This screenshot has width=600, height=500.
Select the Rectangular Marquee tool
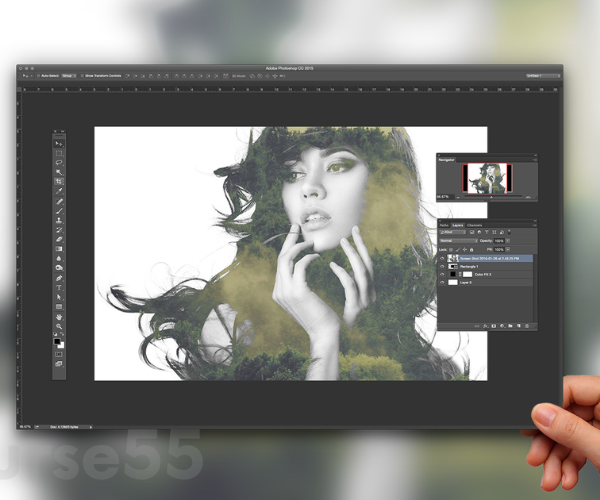click(x=59, y=153)
